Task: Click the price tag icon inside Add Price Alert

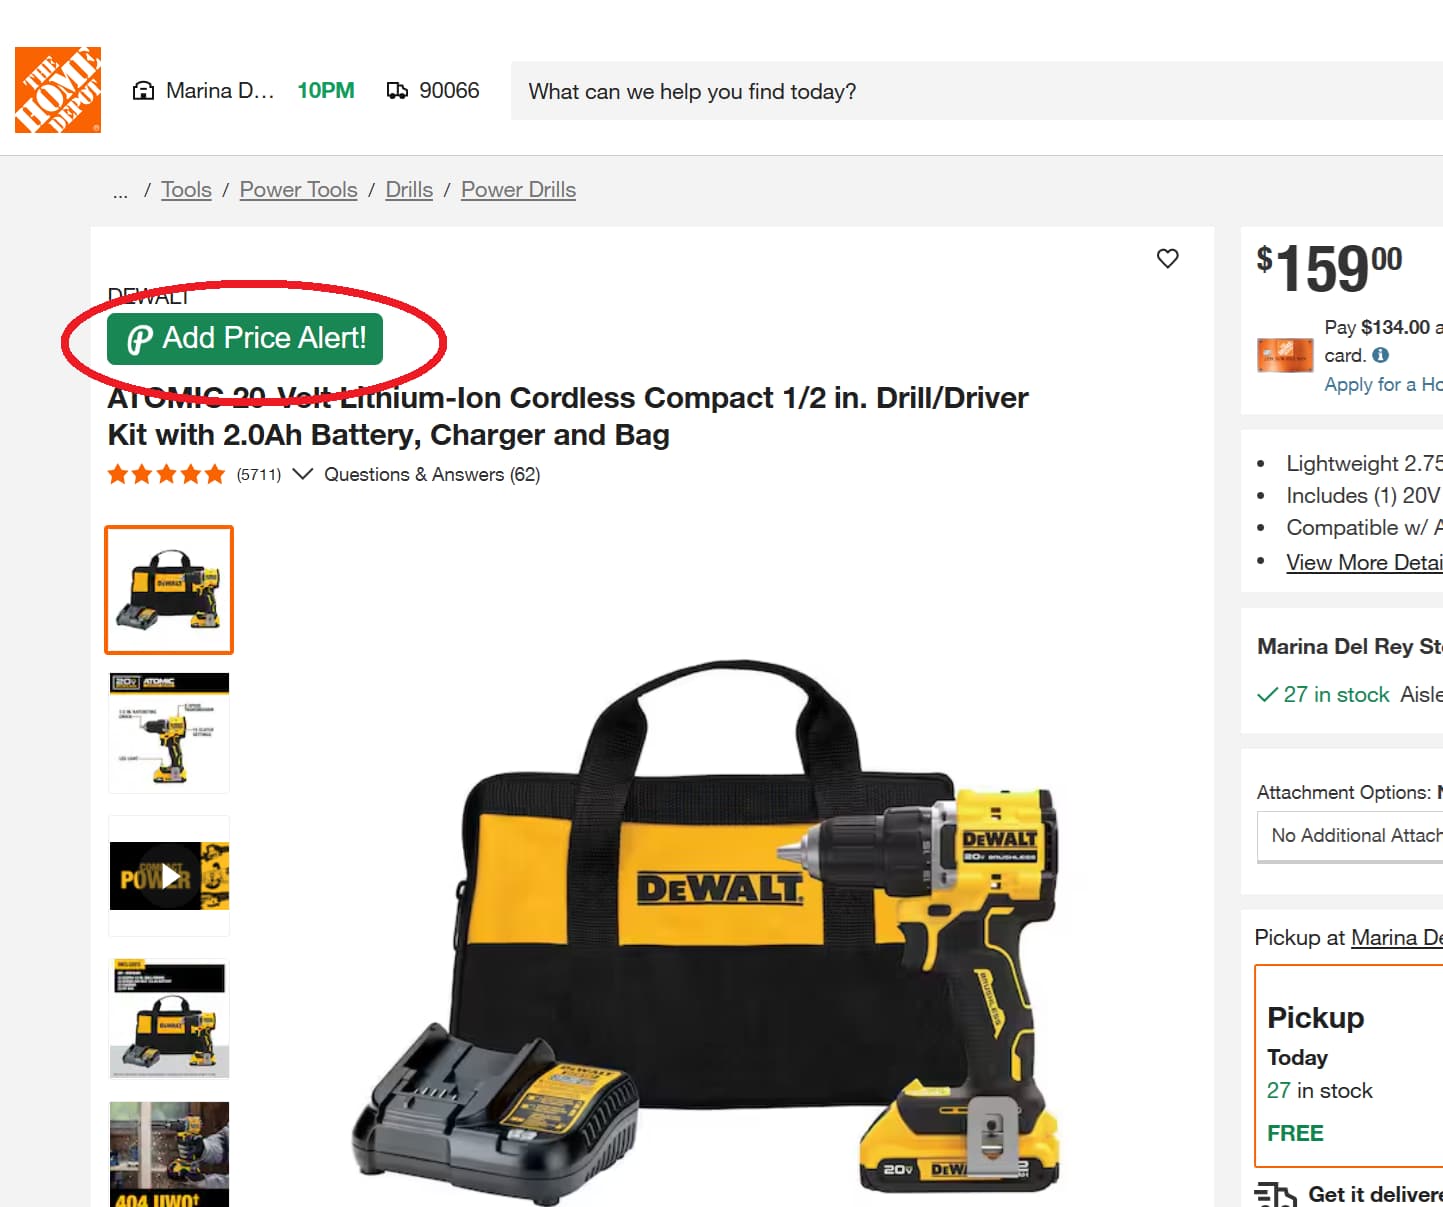Action: pos(139,339)
